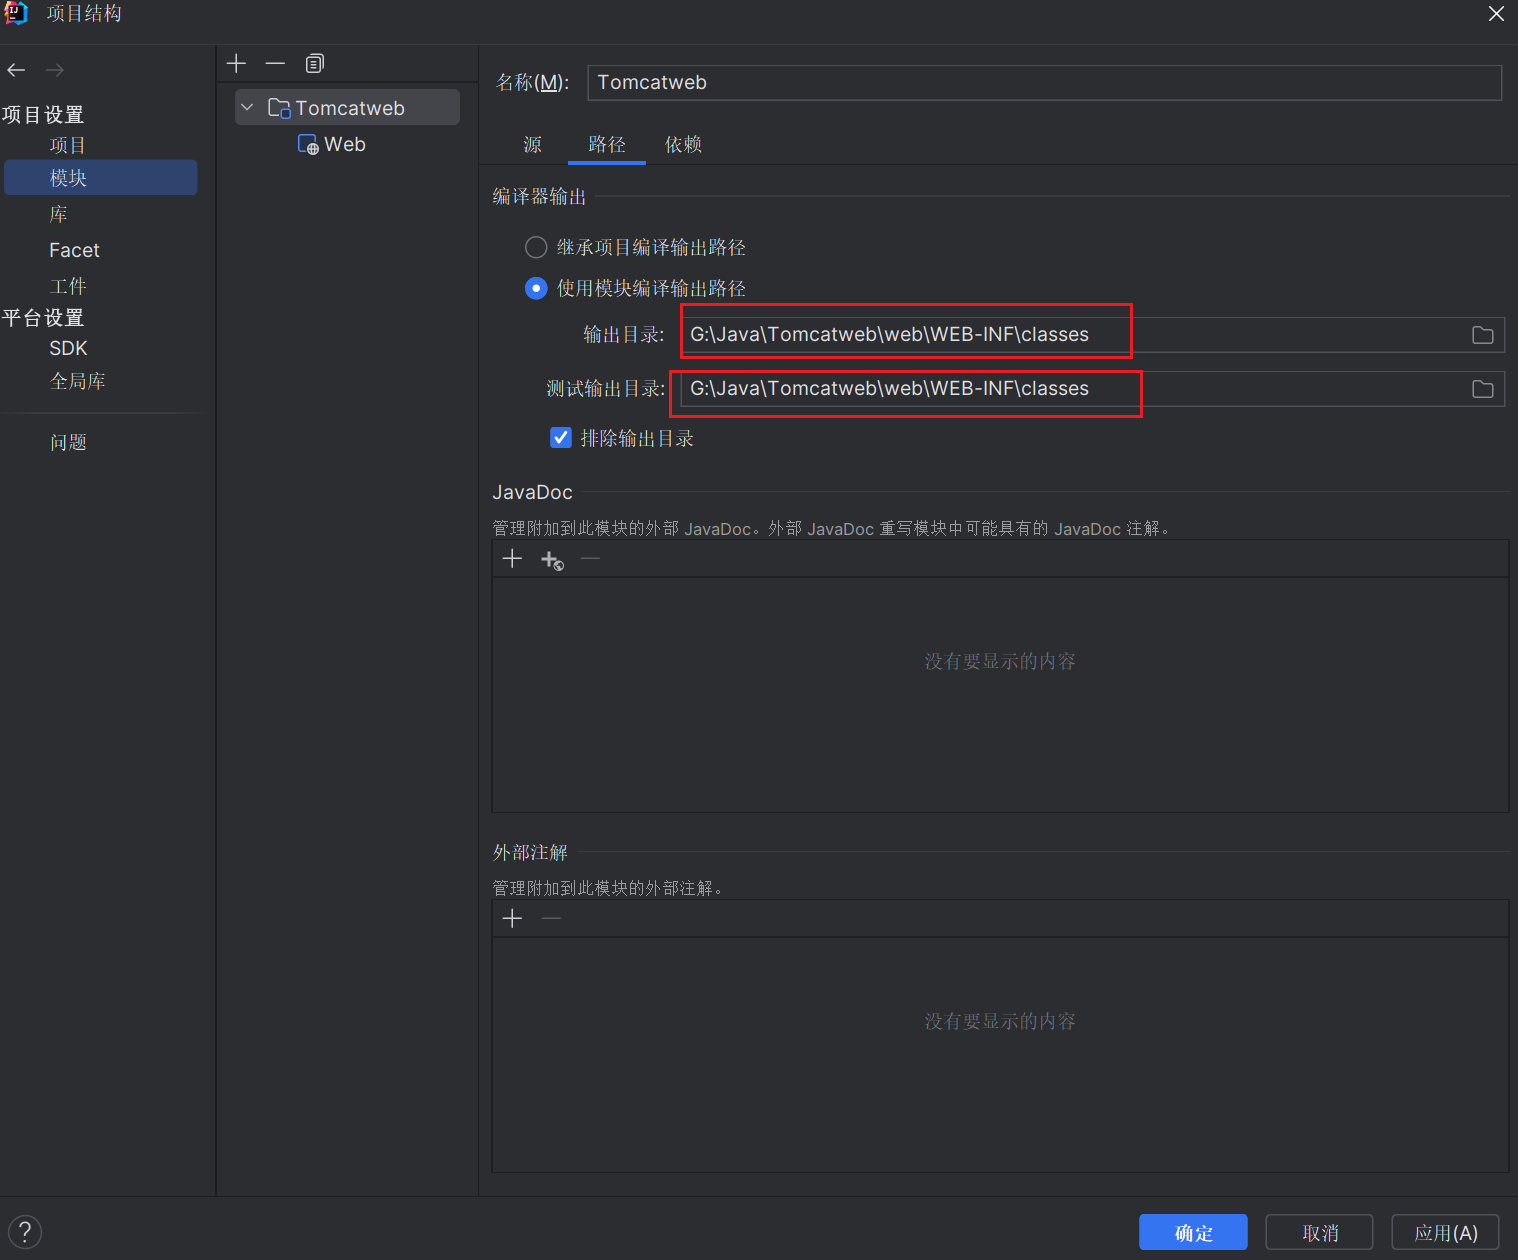The height and width of the screenshot is (1260, 1518).
Task: Click the back navigation arrow
Action: click(16, 70)
